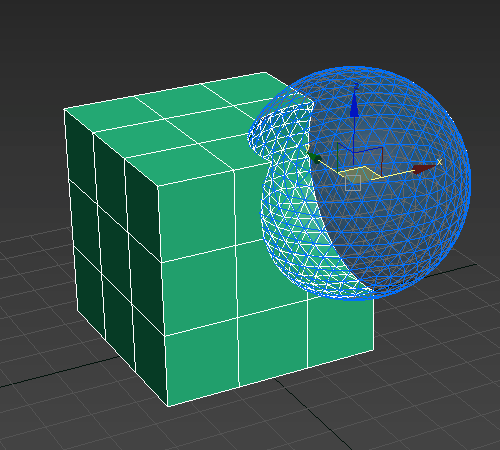Viewport: 500px width, 450px height.
Task: Click the small gray square at gizmo center
Action: point(353,183)
